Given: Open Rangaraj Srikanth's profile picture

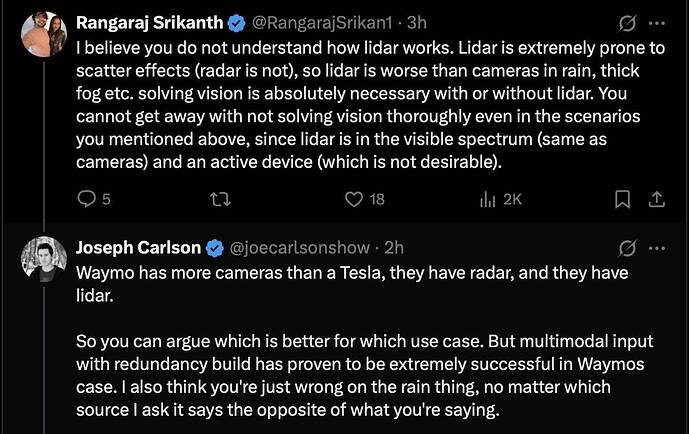Looking at the screenshot, I should (x=44, y=35).
